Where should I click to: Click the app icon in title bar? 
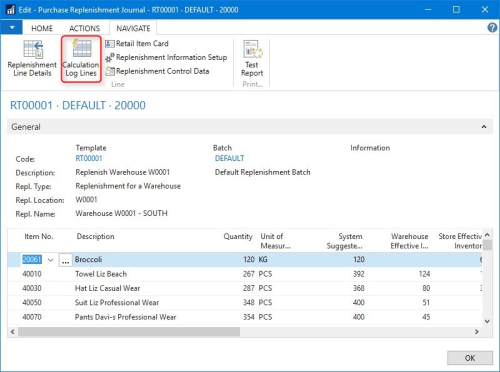point(10,10)
